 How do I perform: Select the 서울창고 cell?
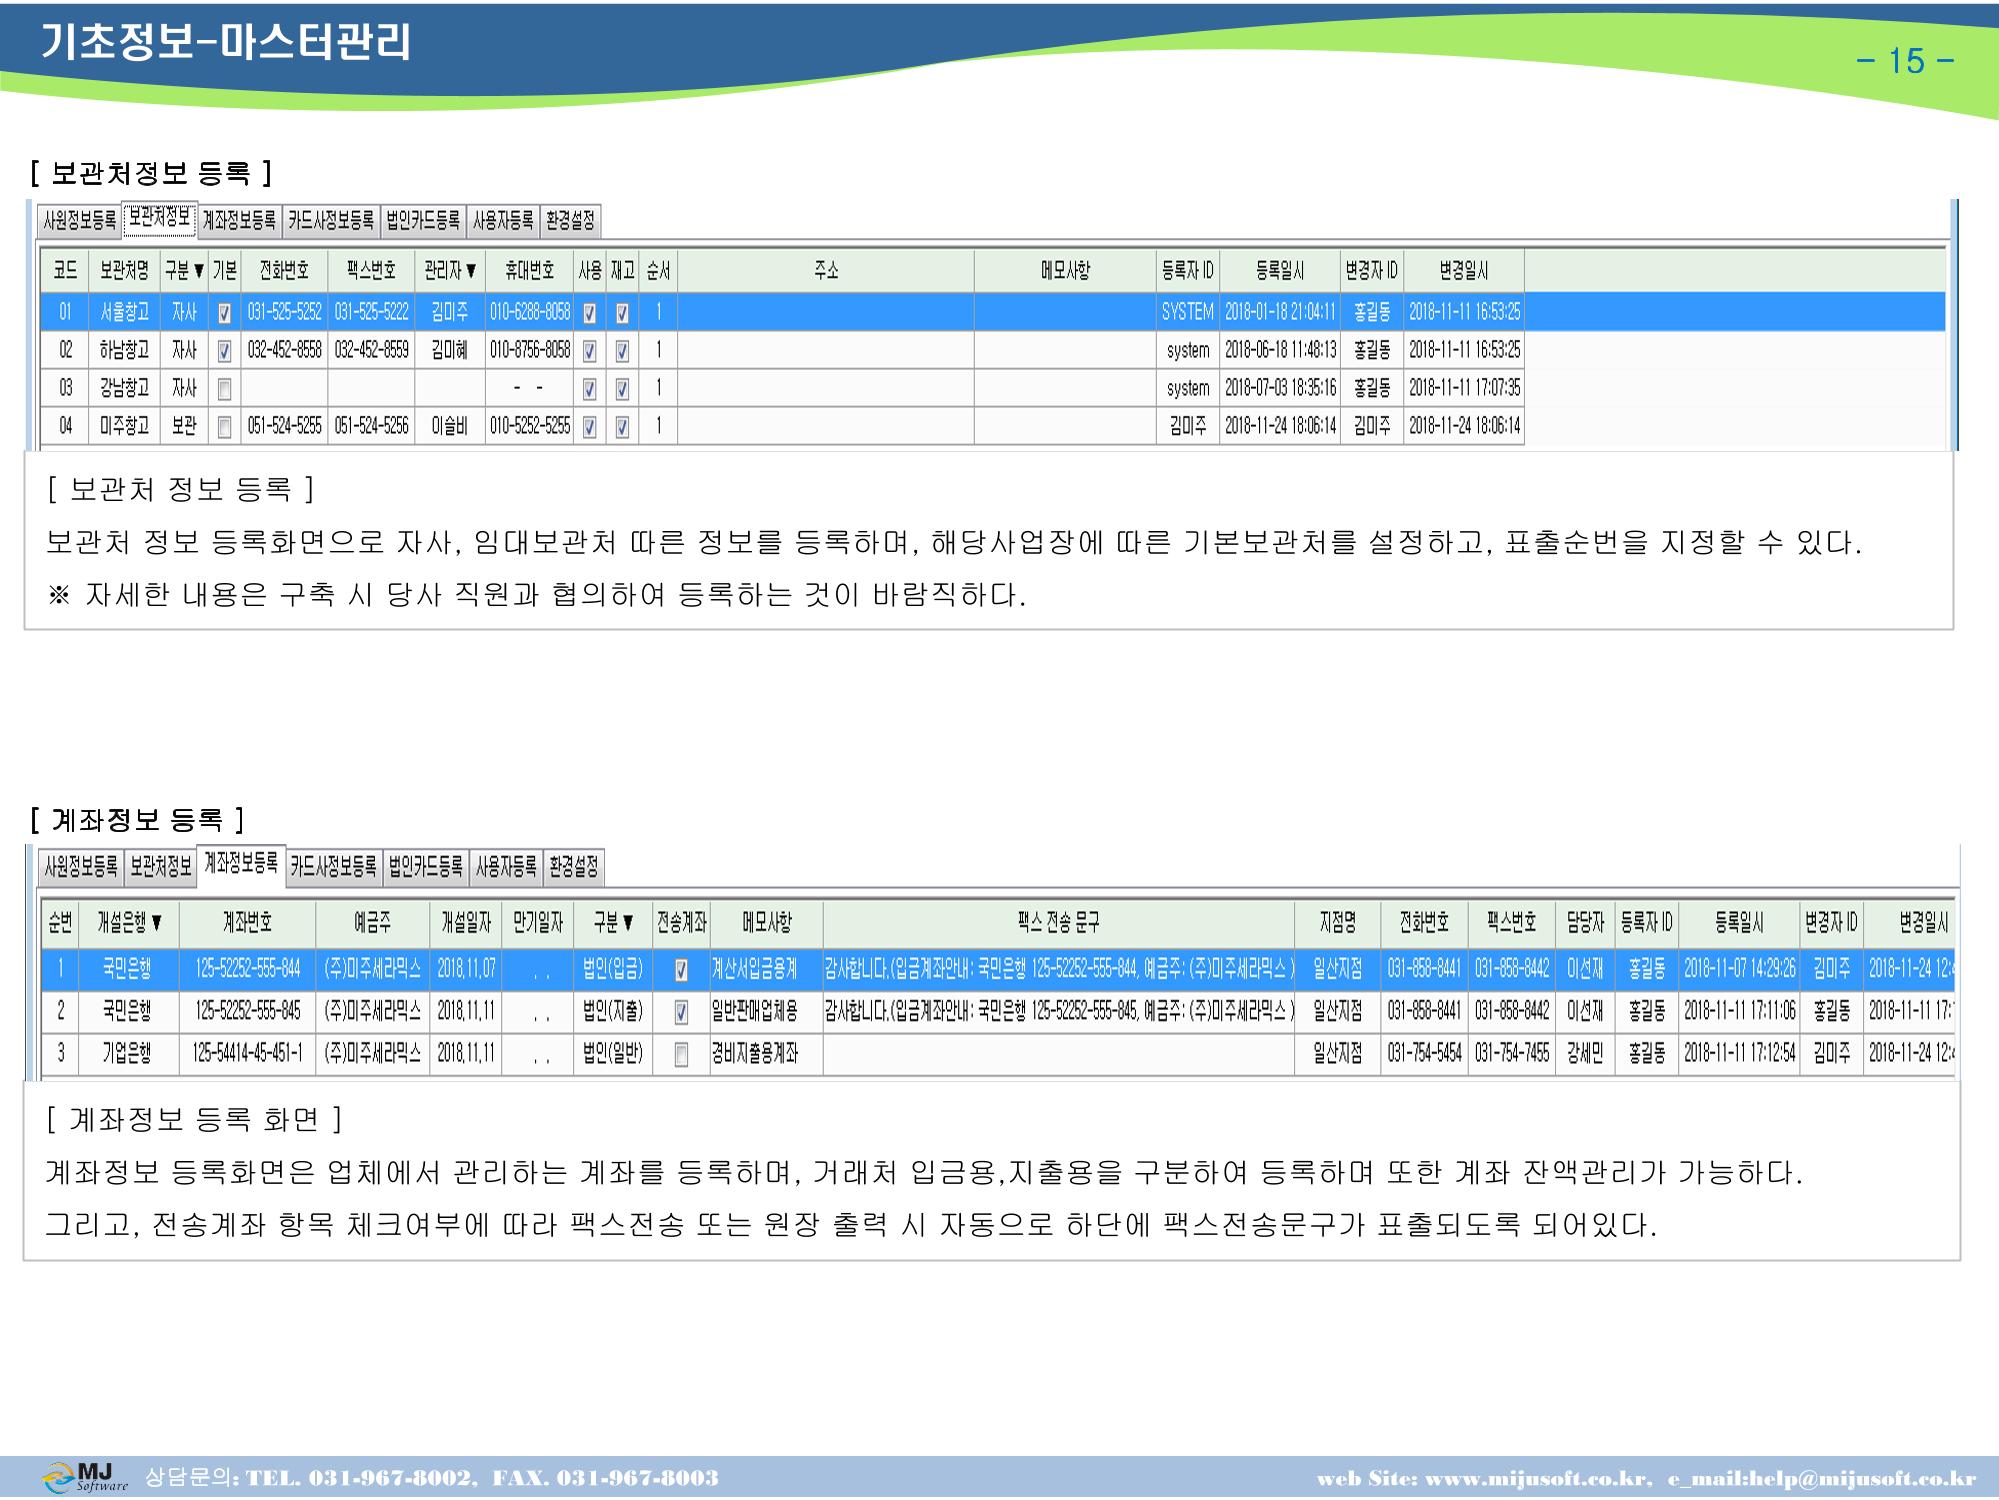point(124,313)
